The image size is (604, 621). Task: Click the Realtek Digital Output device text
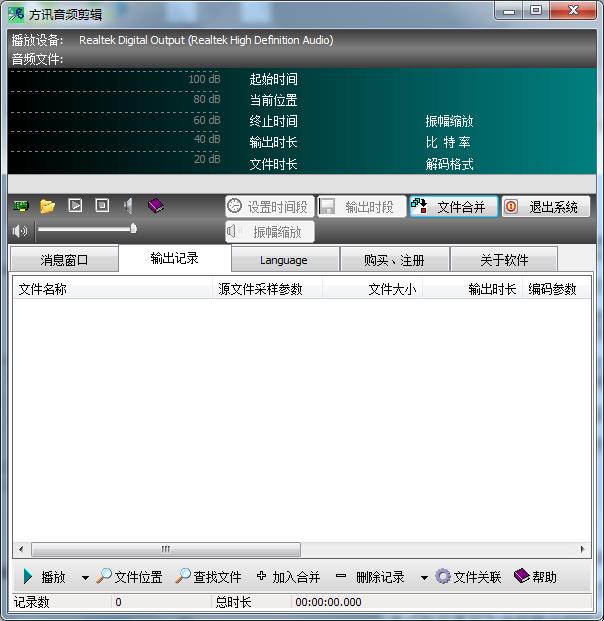tap(206, 40)
